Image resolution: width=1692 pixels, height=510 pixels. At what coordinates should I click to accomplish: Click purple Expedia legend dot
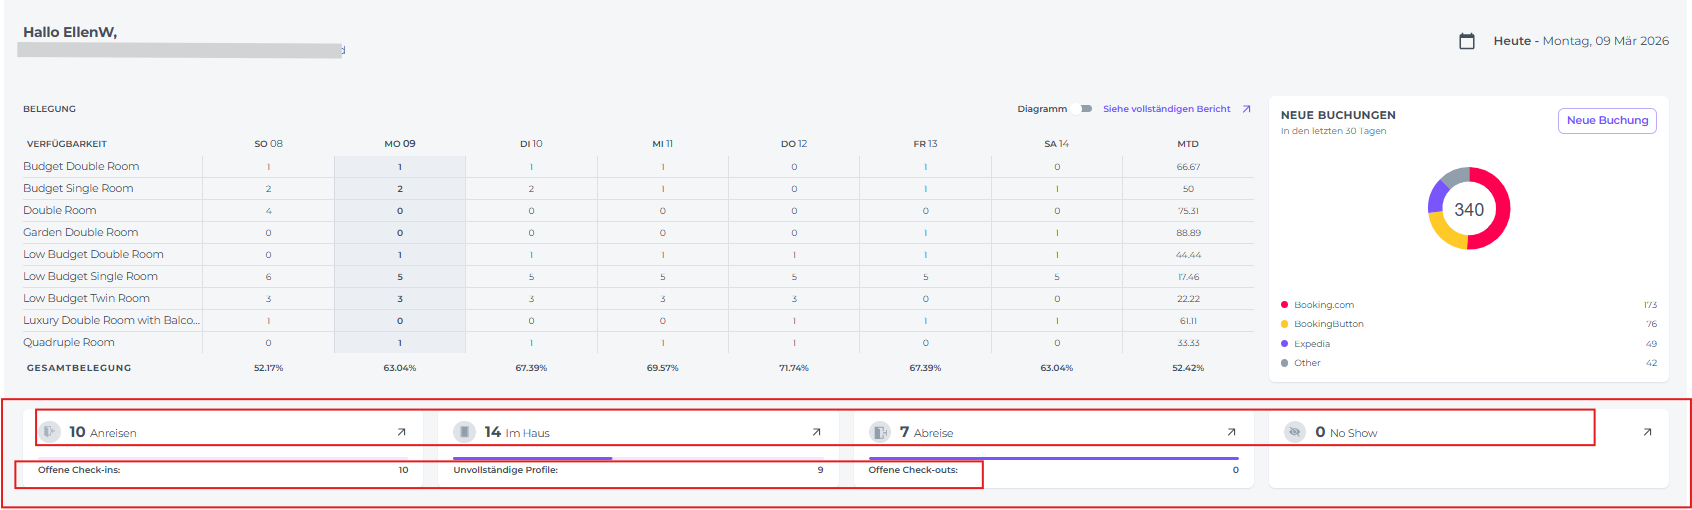[x=1284, y=344]
